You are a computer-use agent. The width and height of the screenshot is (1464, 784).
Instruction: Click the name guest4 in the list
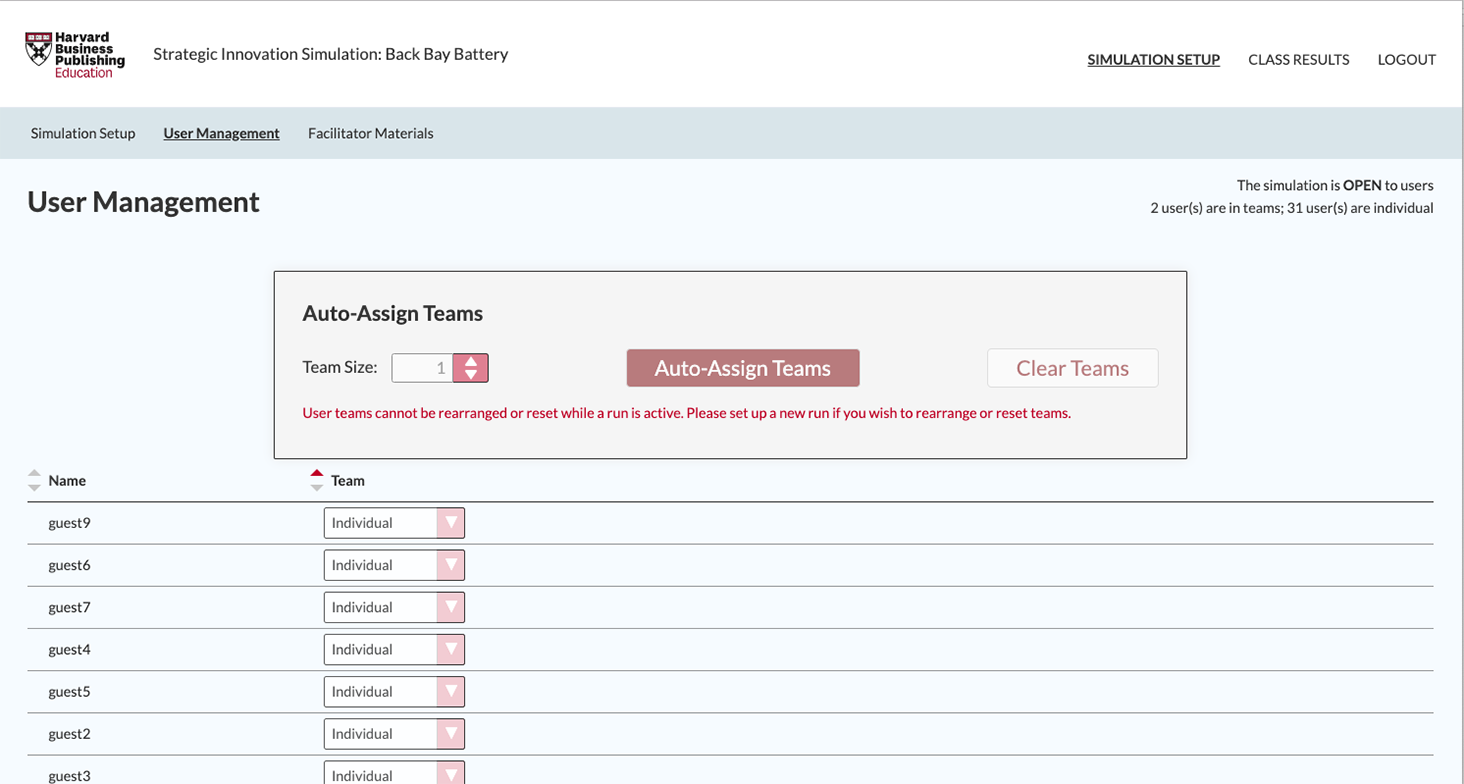(x=70, y=649)
